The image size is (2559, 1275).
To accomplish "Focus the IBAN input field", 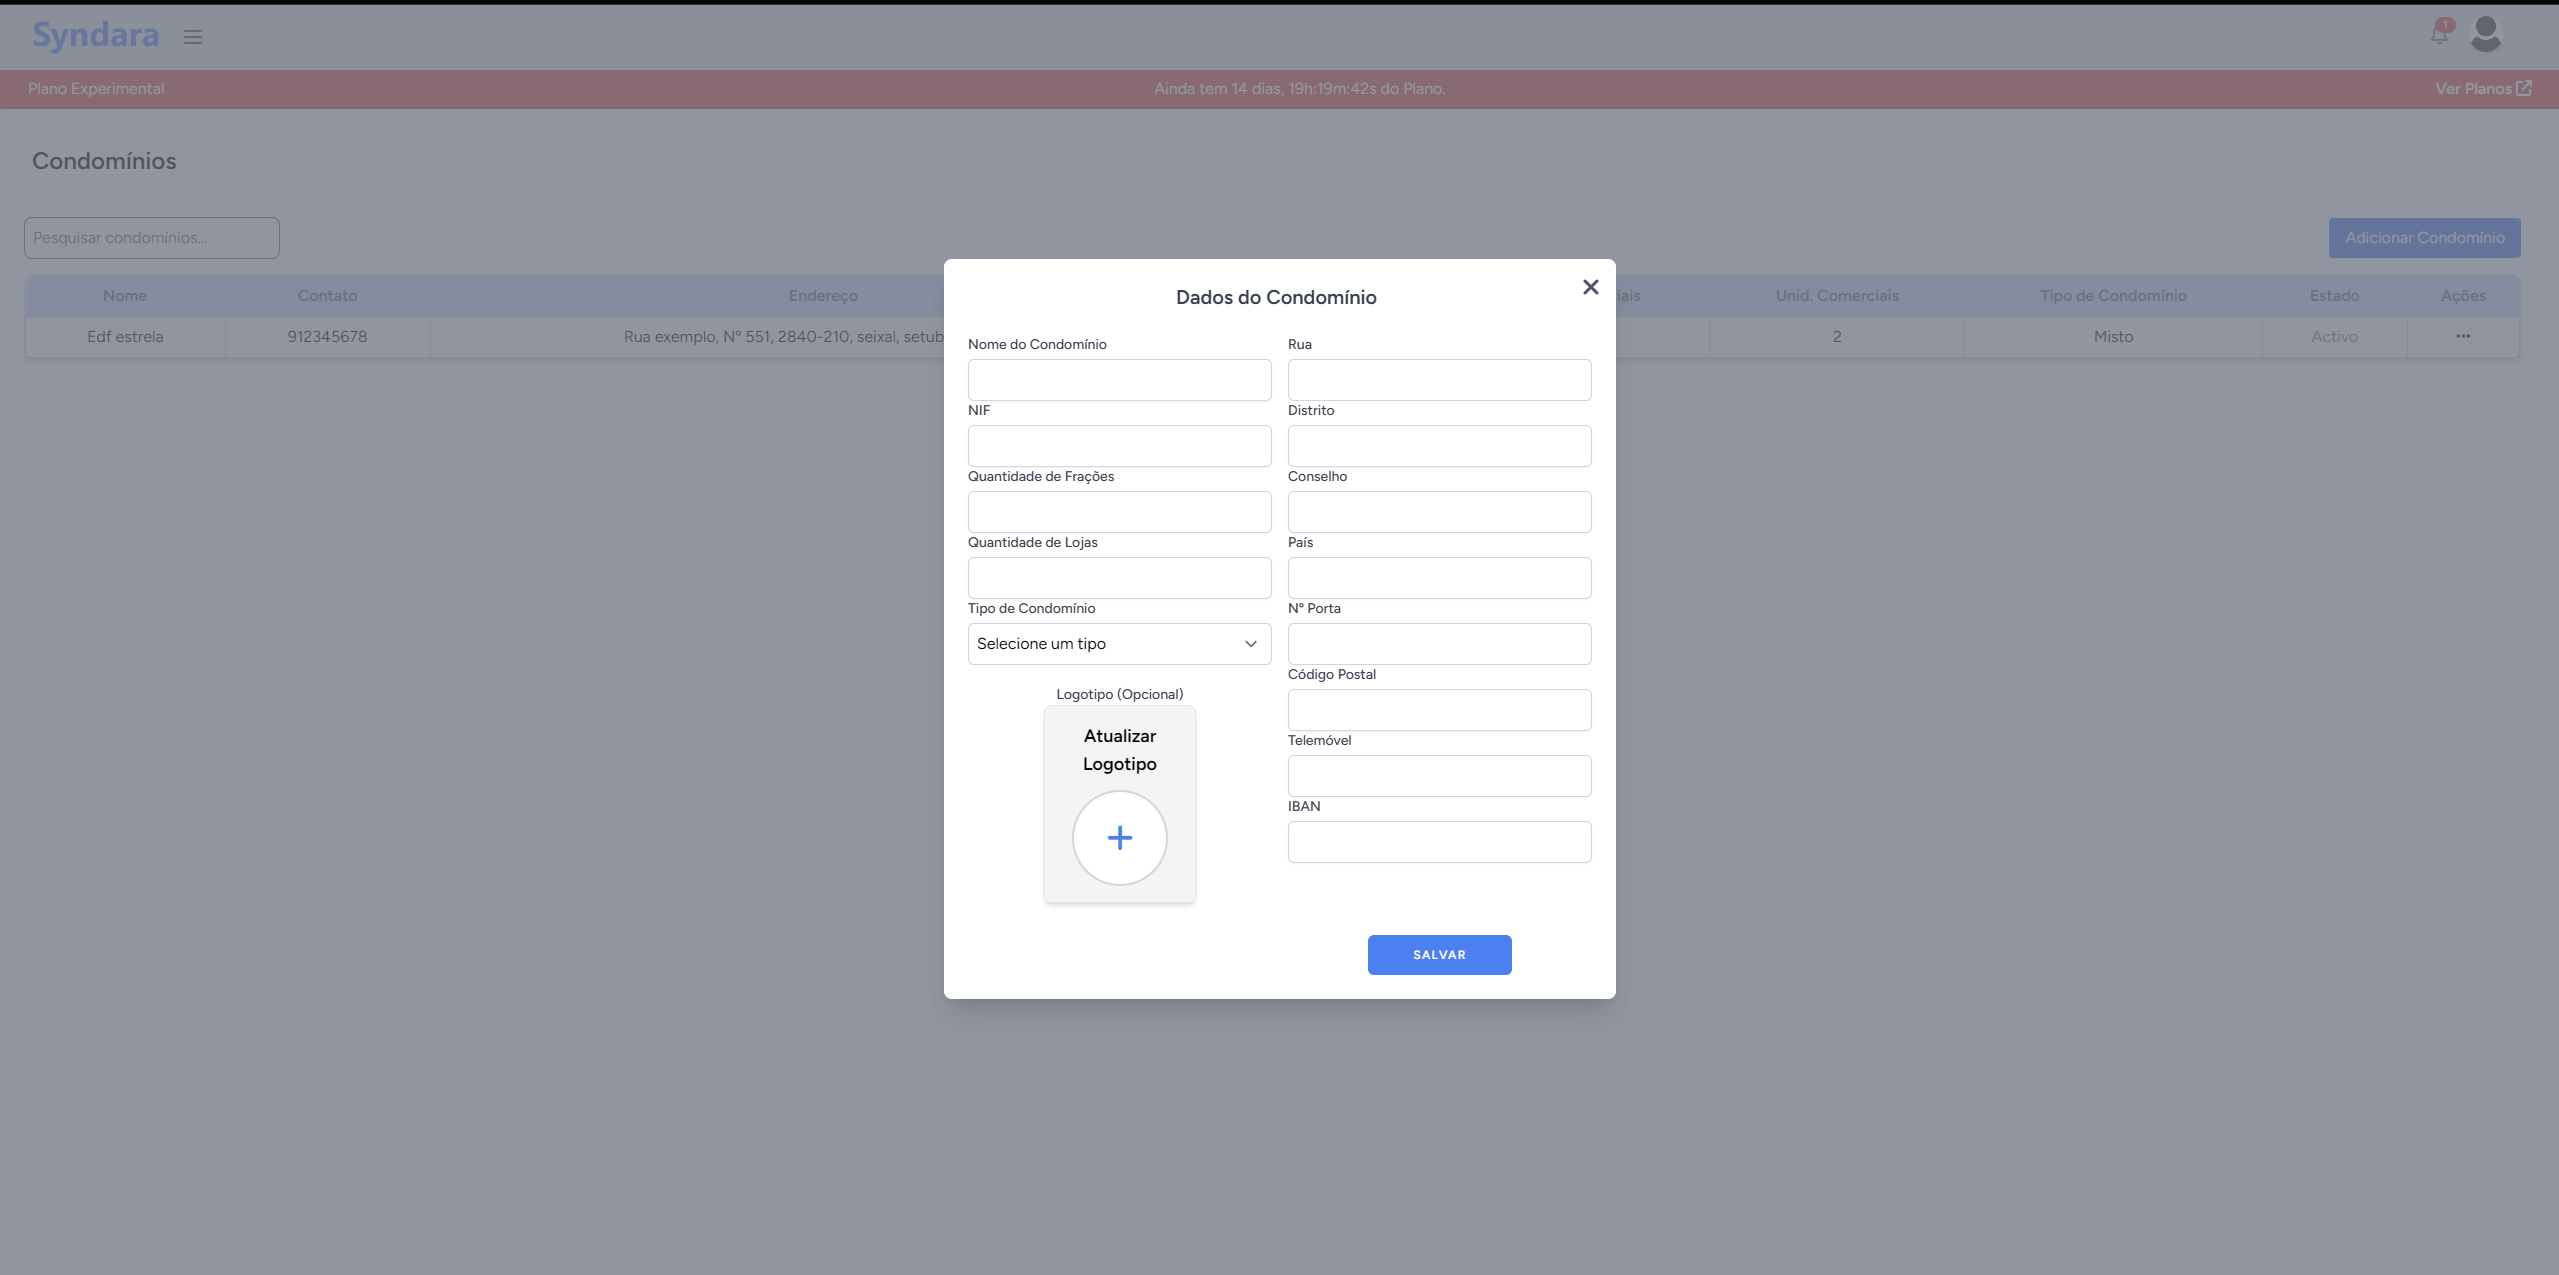I will (1439, 842).
